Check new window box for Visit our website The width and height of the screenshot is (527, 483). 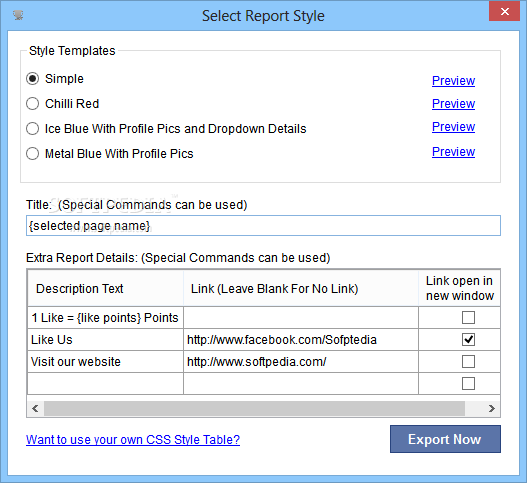(468, 362)
